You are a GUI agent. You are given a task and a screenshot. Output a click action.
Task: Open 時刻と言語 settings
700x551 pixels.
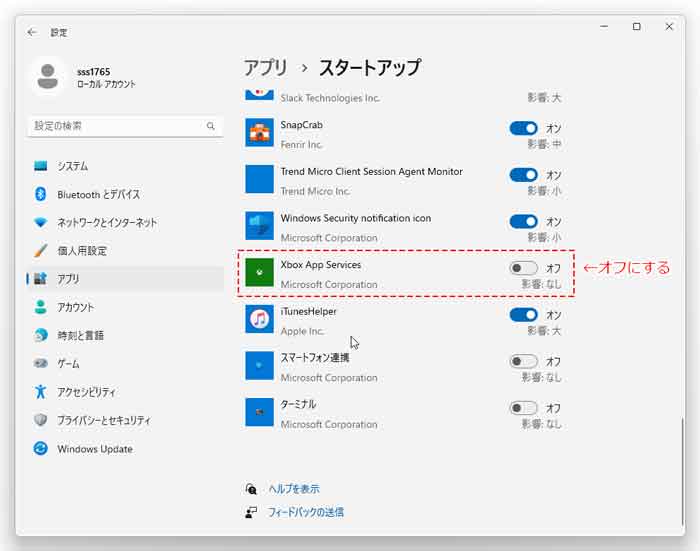pos(125,335)
